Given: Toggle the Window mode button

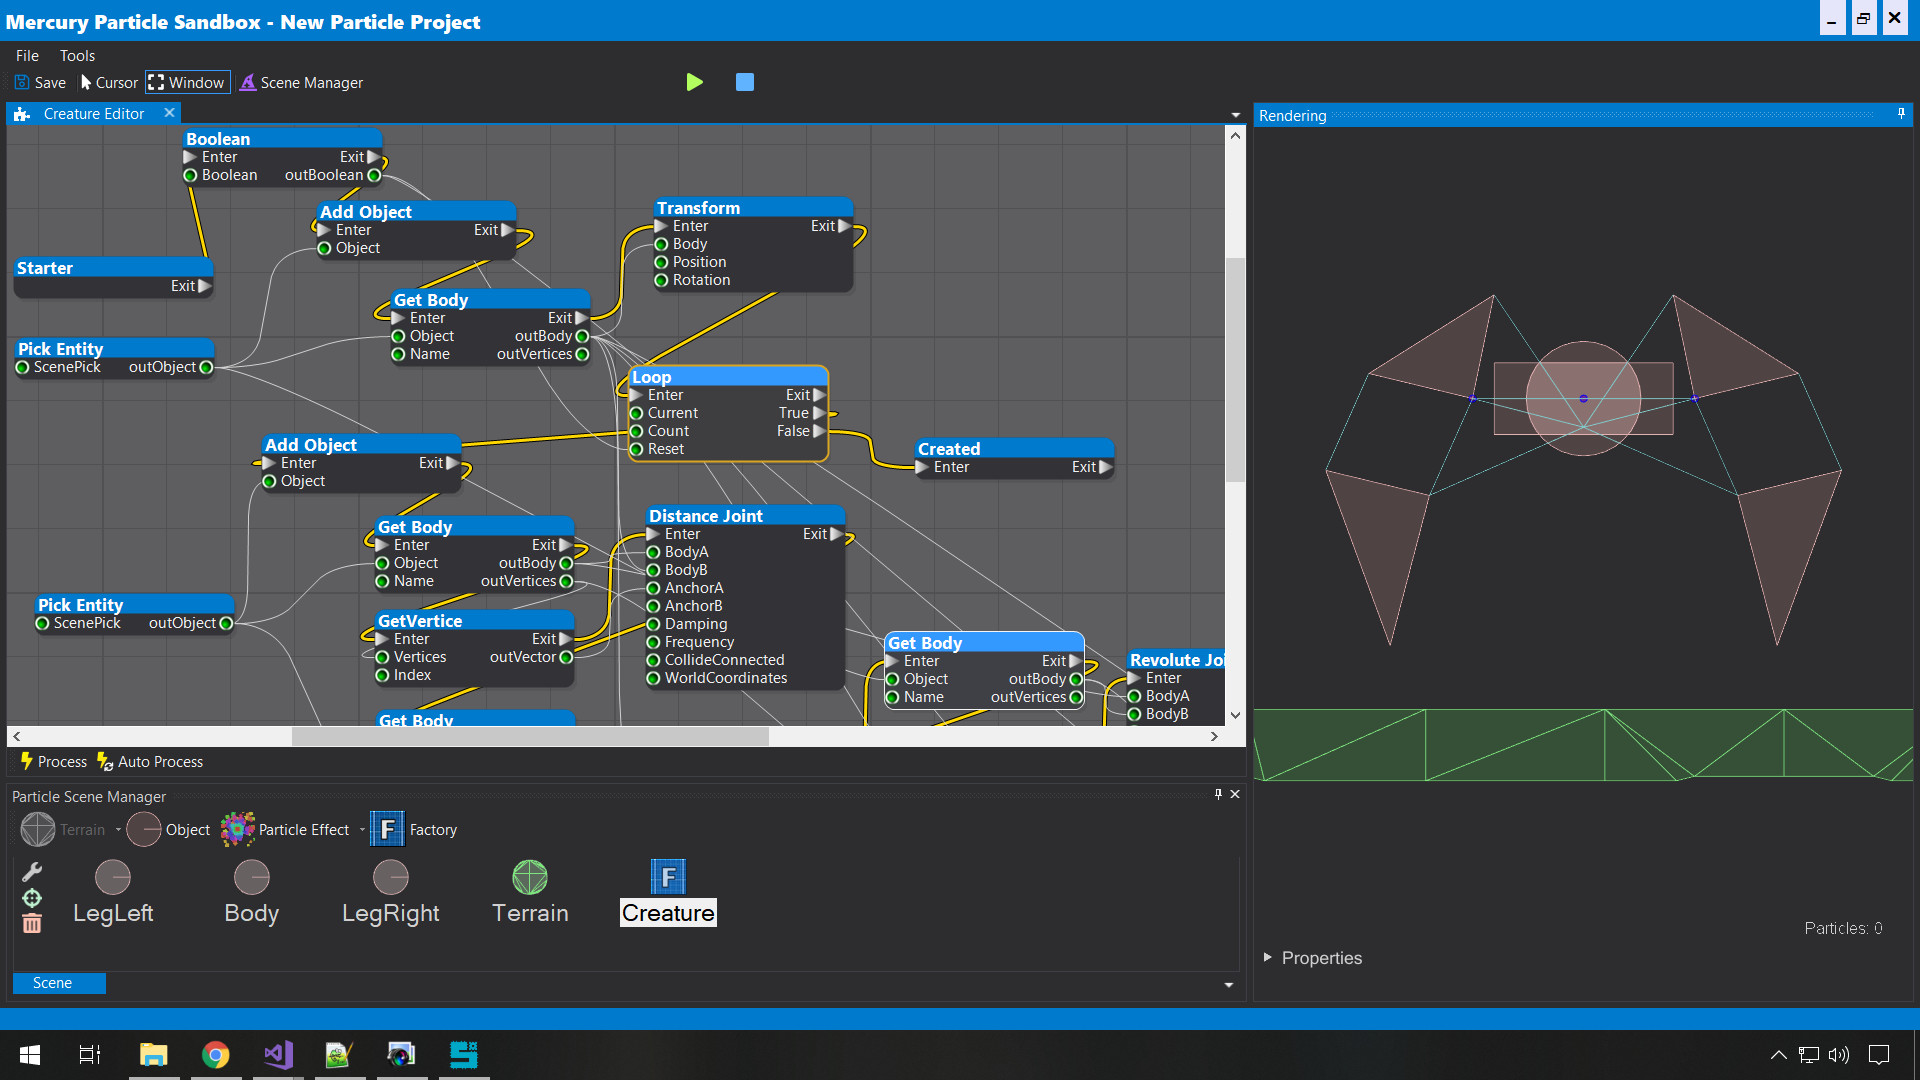Looking at the screenshot, I should pos(188,83).
